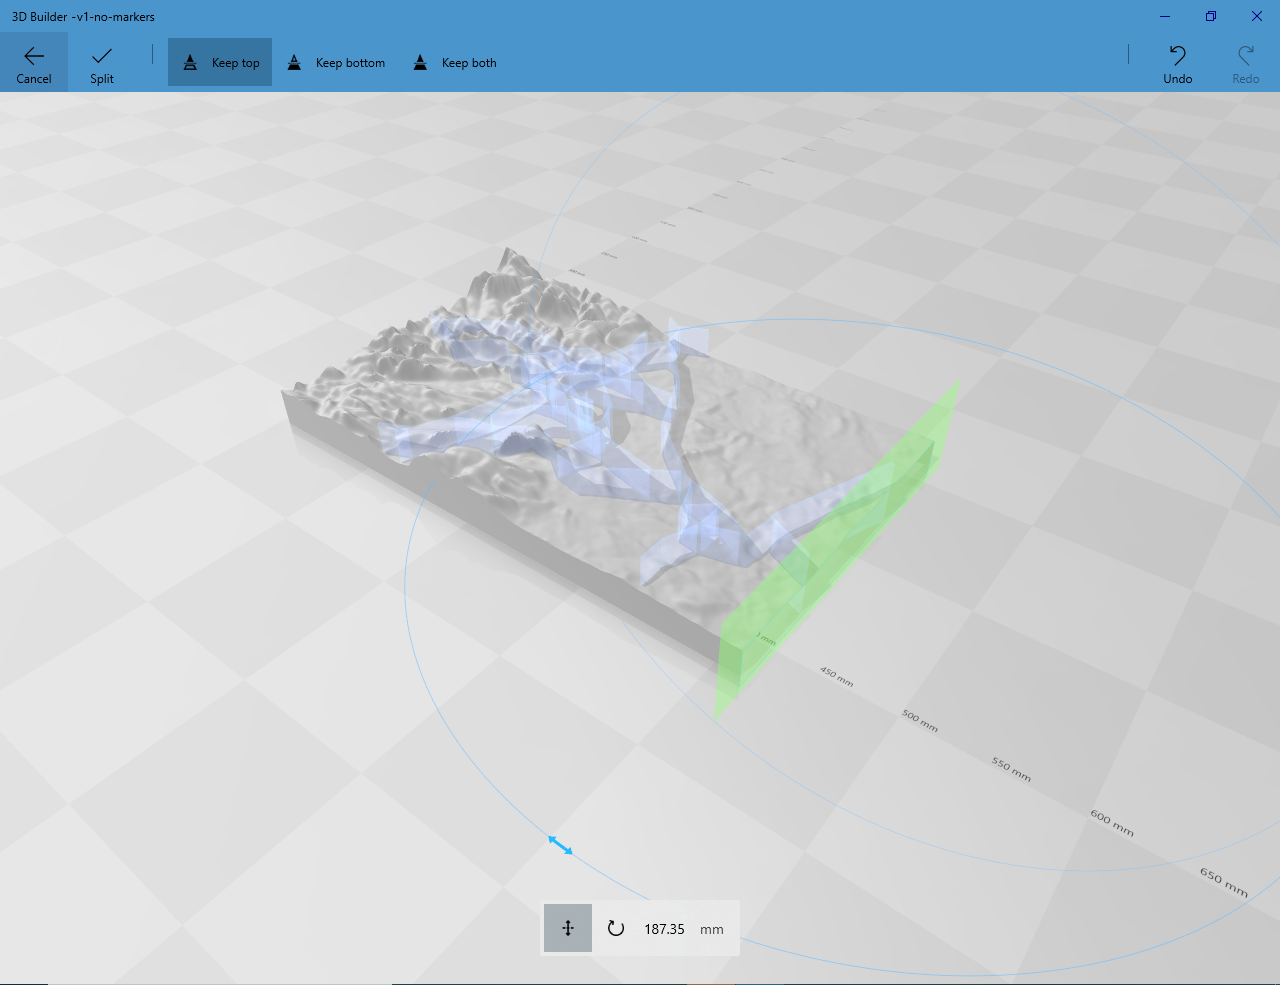Click the back-arrow Cancel icon
1280x985 pixels.
click(x=34, y=55)
